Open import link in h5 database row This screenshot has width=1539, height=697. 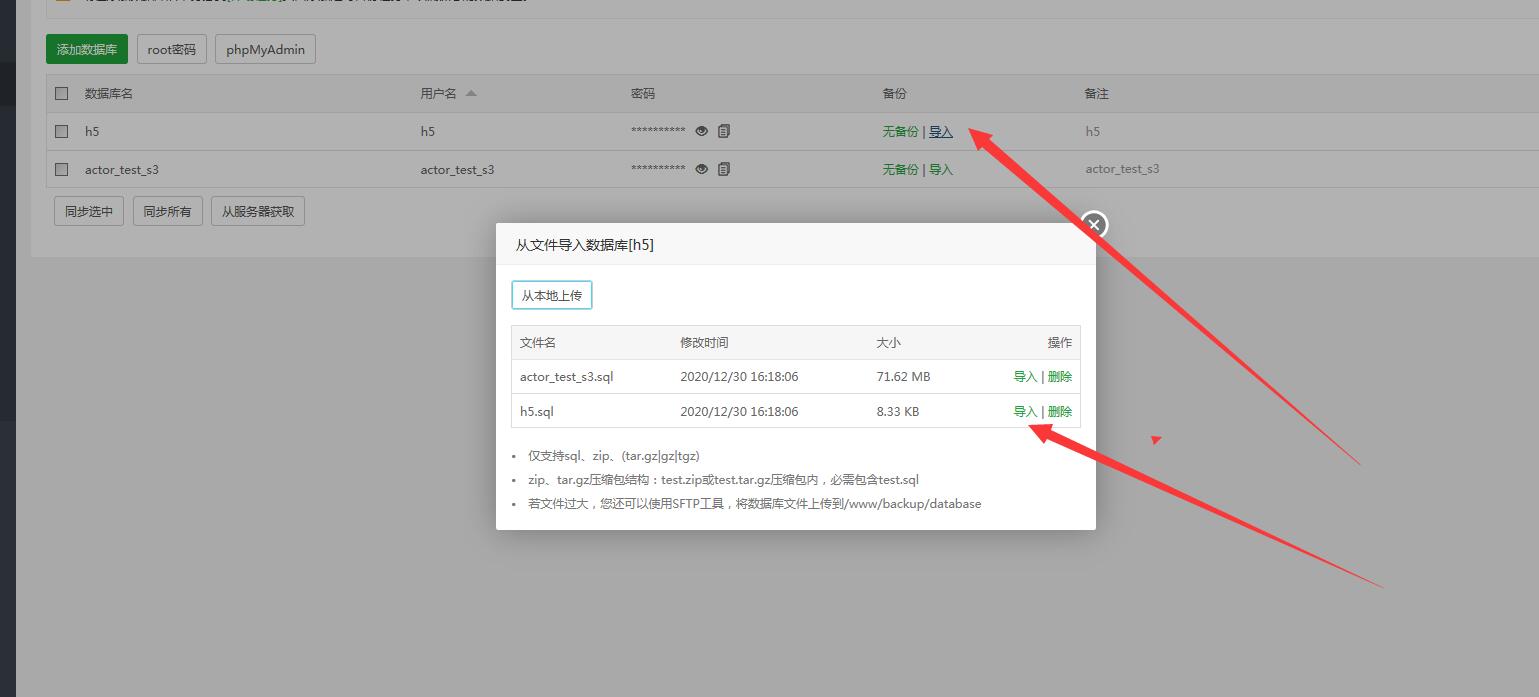coord(941,131)
